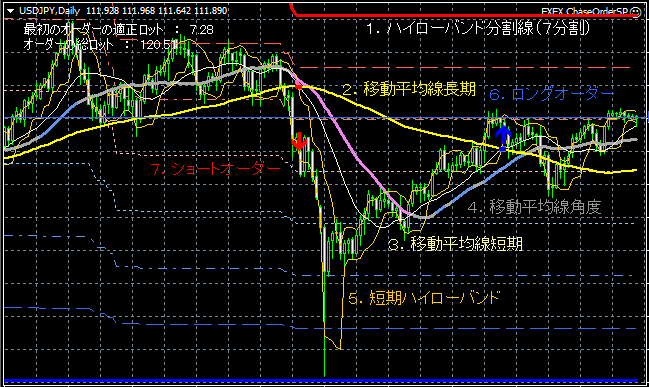The height and width of the screenshot is (387, 649).
Task: Select the '6. ロングオーダー' blue label
Action: click(x=552, y=94)
